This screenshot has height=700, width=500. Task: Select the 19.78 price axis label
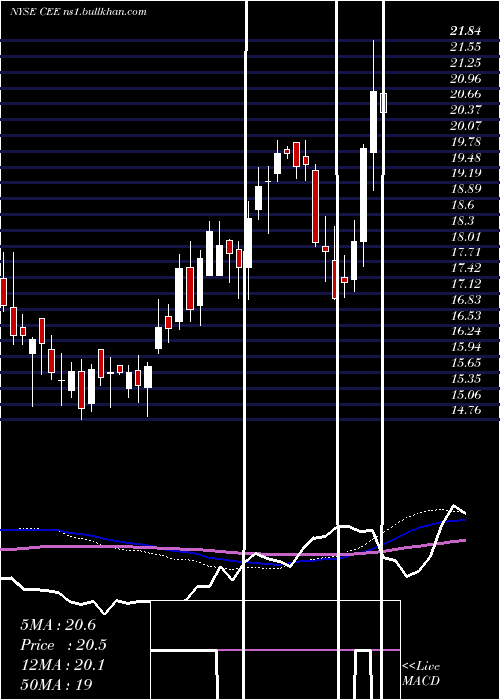pos(465,142)
